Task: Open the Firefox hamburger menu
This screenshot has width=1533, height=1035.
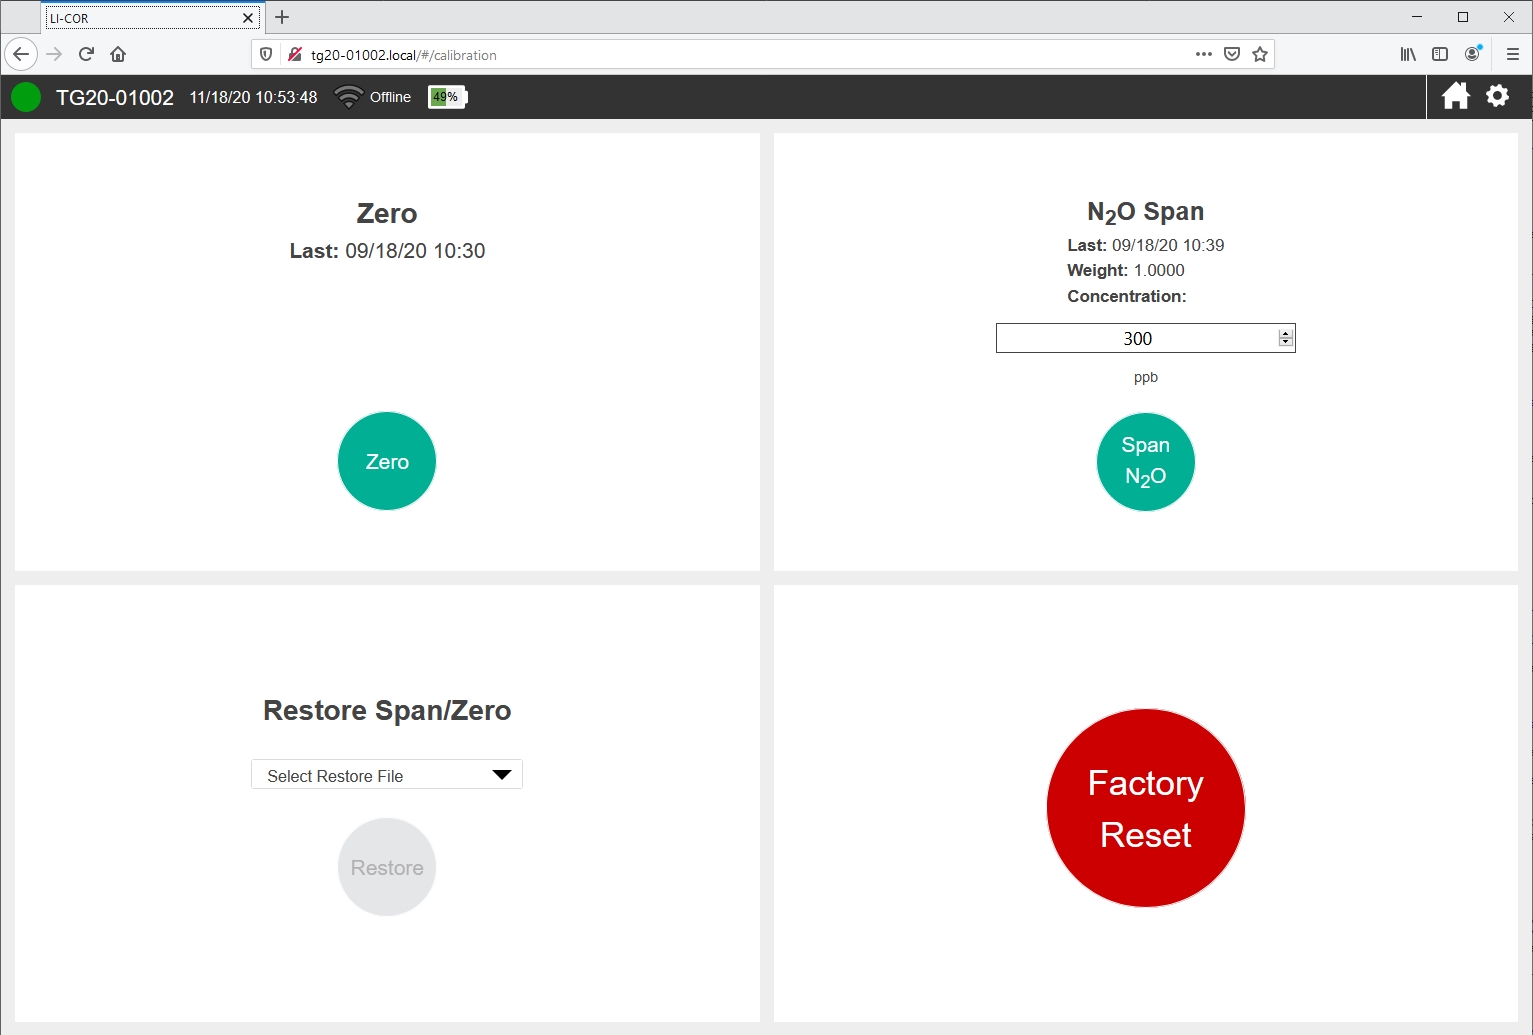Action: pos(1513,54)
